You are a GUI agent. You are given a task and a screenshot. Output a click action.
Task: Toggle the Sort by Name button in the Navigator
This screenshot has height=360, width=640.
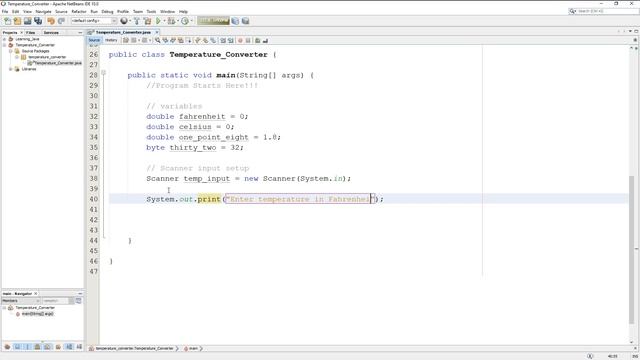pyautogui.click(x=69, y=347)
